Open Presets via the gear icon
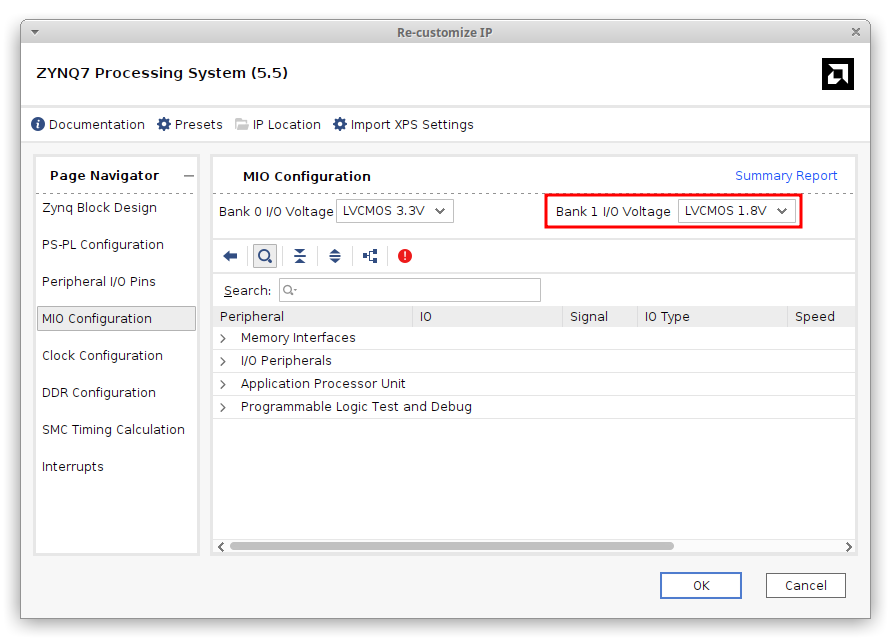The width and height of the screenshot is (893, 639). click(x=164, y=125)
